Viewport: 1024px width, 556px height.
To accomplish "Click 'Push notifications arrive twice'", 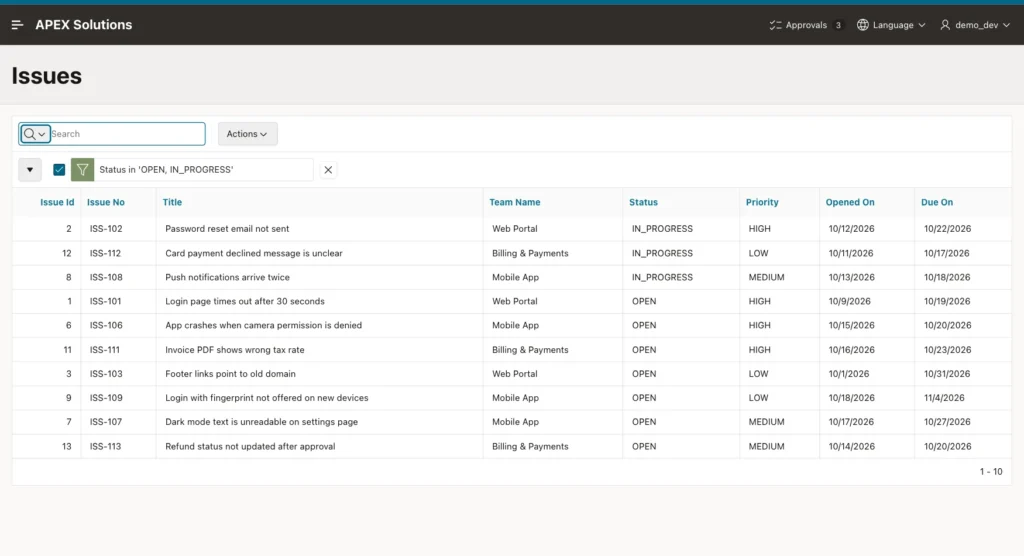I will coord(227,277).
